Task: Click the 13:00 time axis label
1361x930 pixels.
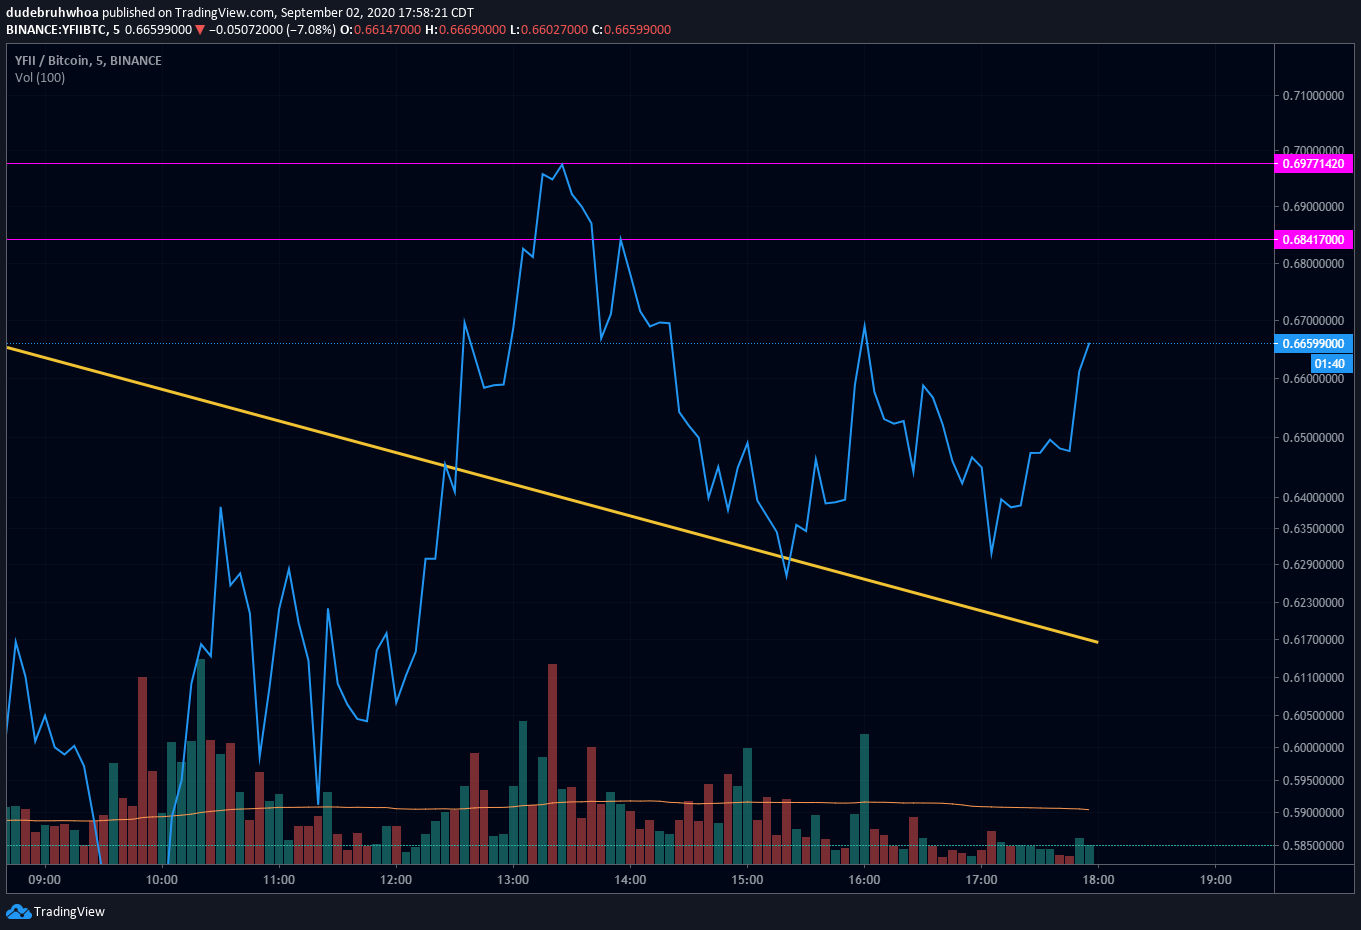Action: [513, 880]
